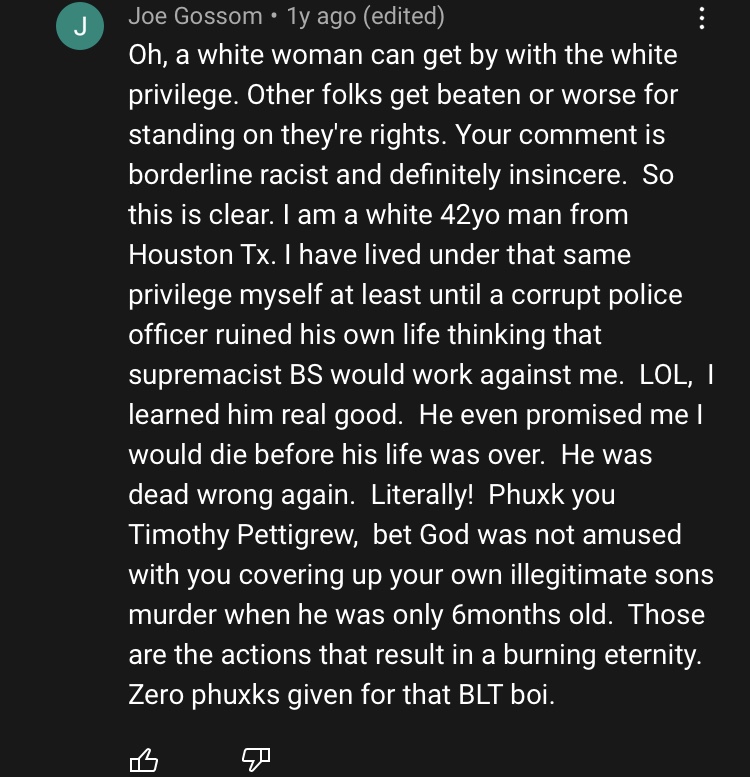The height and width of the screenshot is (777, 750).
Task: Tap the '(edited)' label beside the timestamp
Action: 404,16
